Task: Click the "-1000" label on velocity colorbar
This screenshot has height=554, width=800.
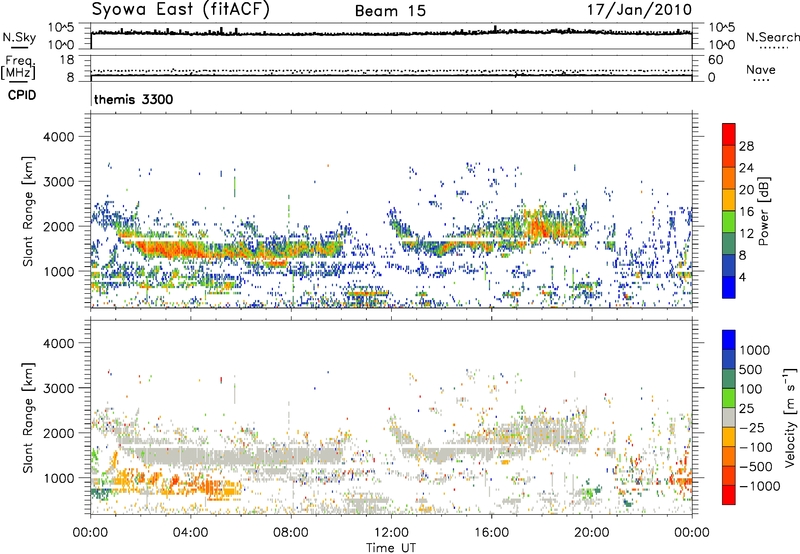Action: tap(760, 486)
